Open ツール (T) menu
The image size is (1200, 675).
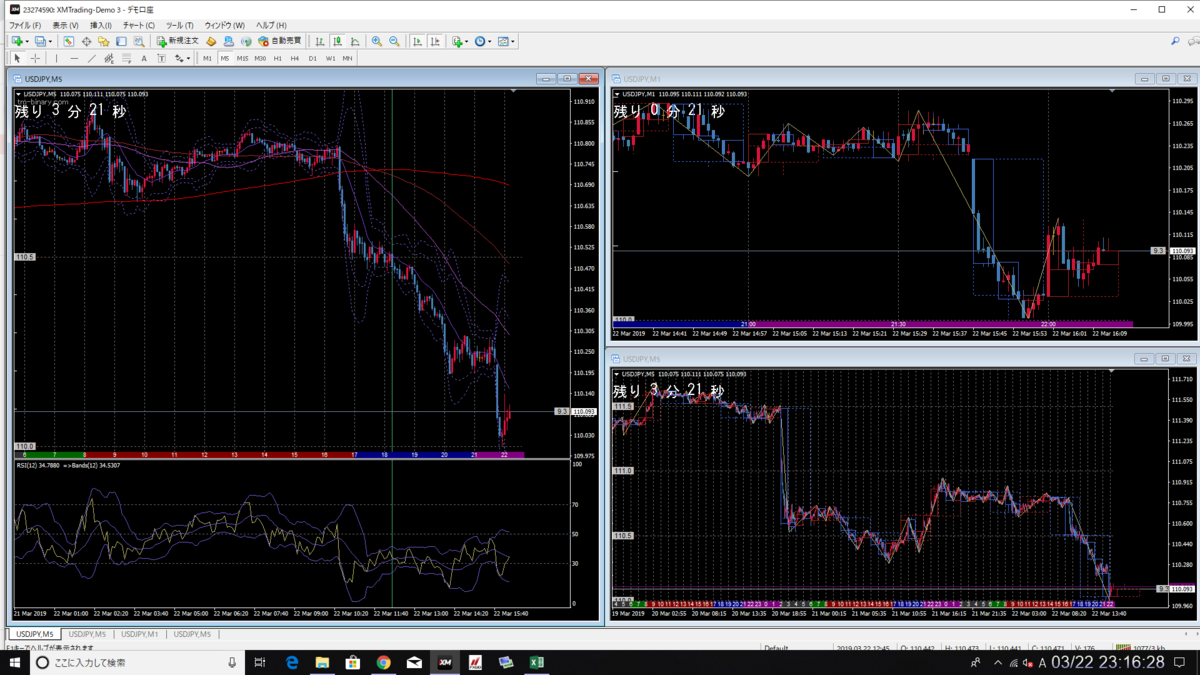tap(180, 25)
